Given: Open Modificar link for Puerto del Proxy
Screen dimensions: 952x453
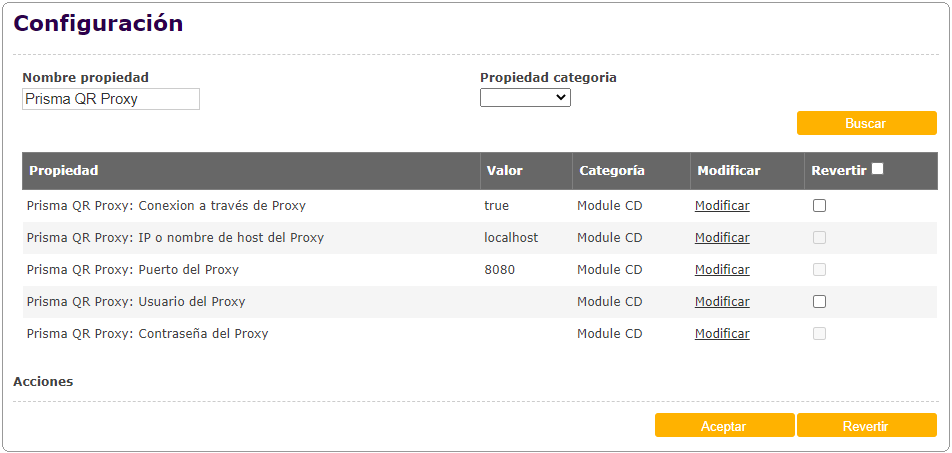Looking at the screenshot, I should point(722,270).
